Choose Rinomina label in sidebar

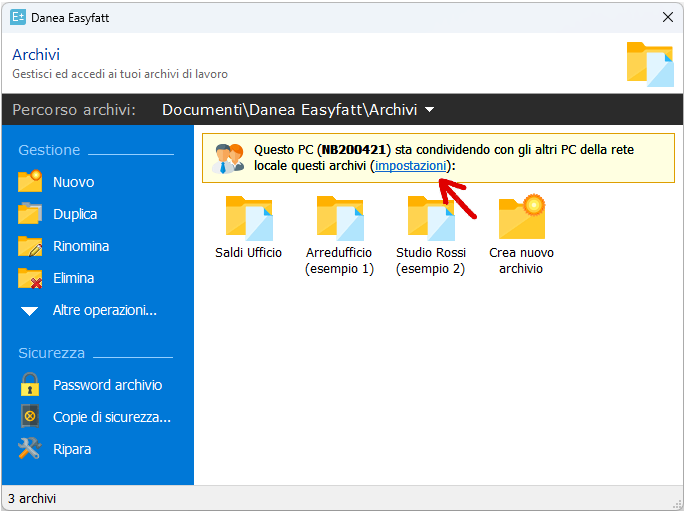coord(81,246)
